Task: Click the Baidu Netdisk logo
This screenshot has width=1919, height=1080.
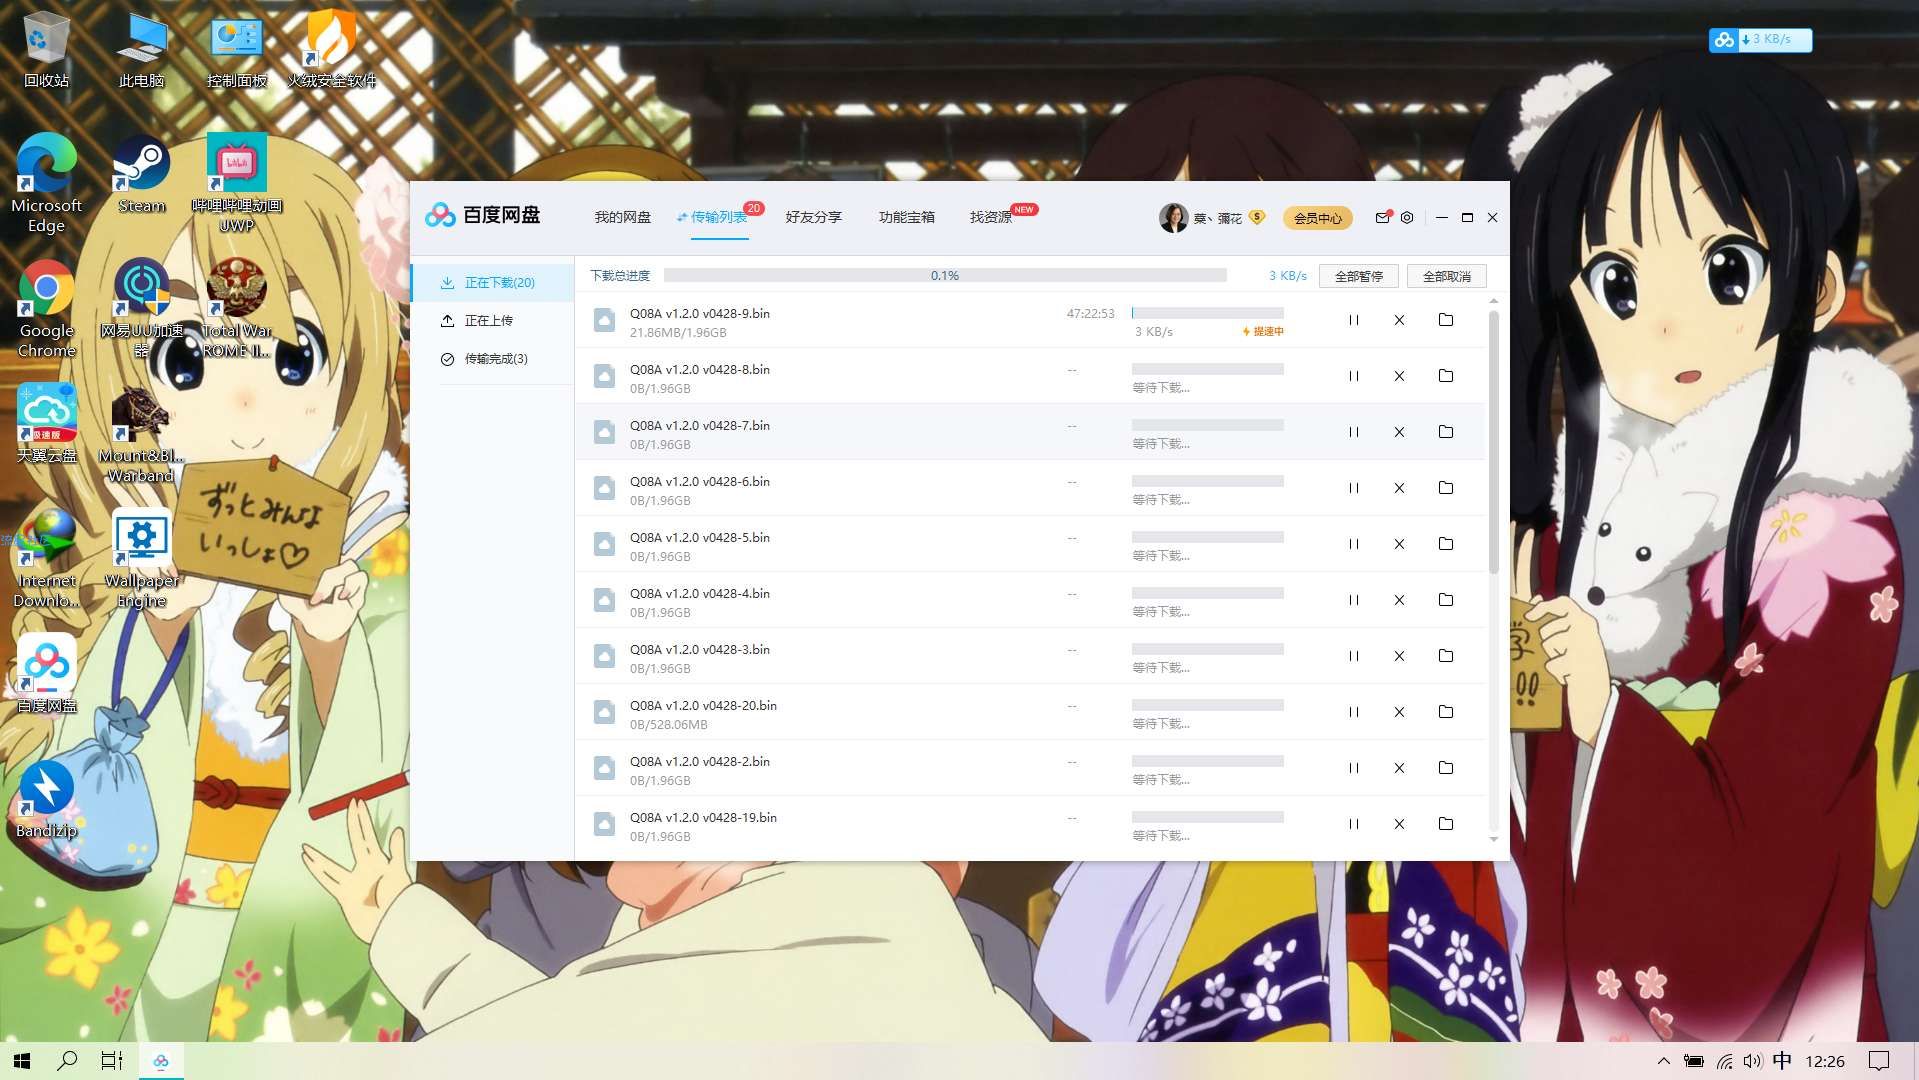Action: (482, 215)
